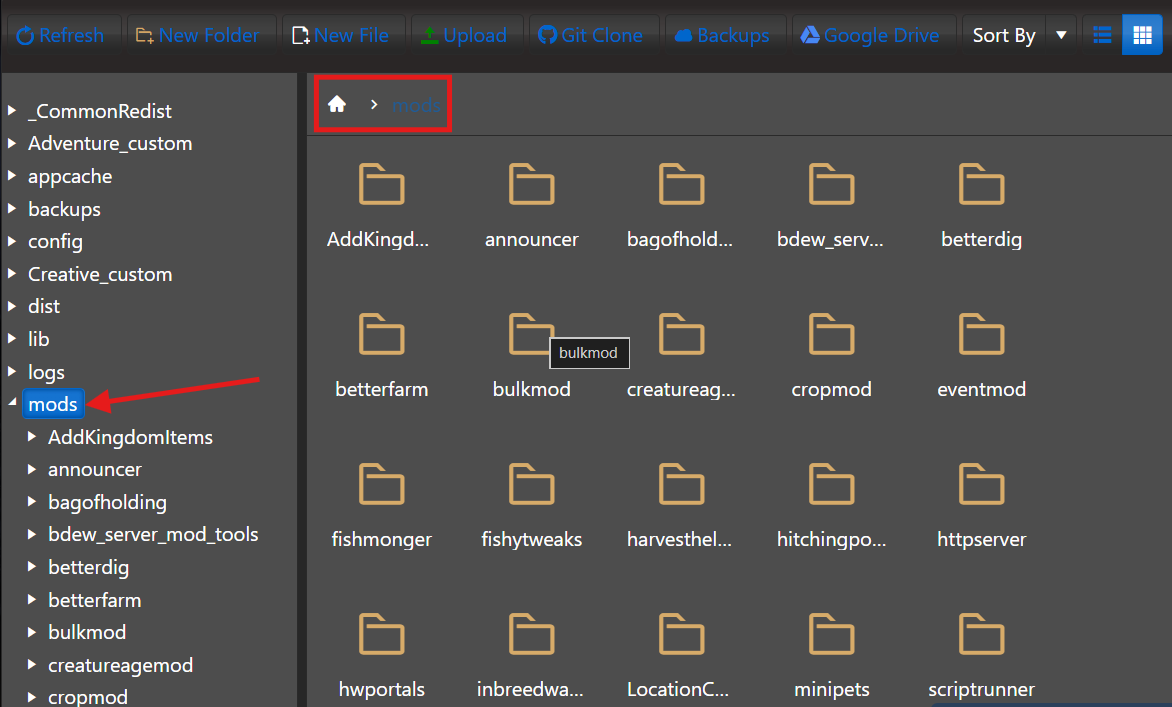Select announcer in the folder tree
This screenshot has width=1172, height=707.
[94, 469]
